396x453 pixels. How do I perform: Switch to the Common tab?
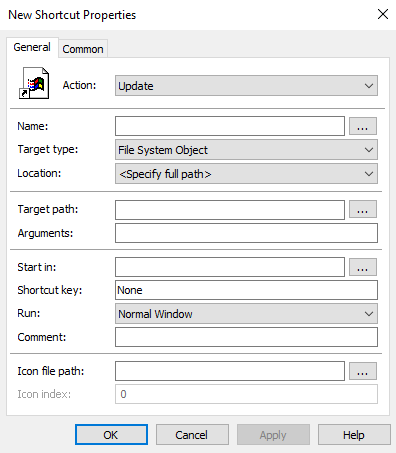83,49
